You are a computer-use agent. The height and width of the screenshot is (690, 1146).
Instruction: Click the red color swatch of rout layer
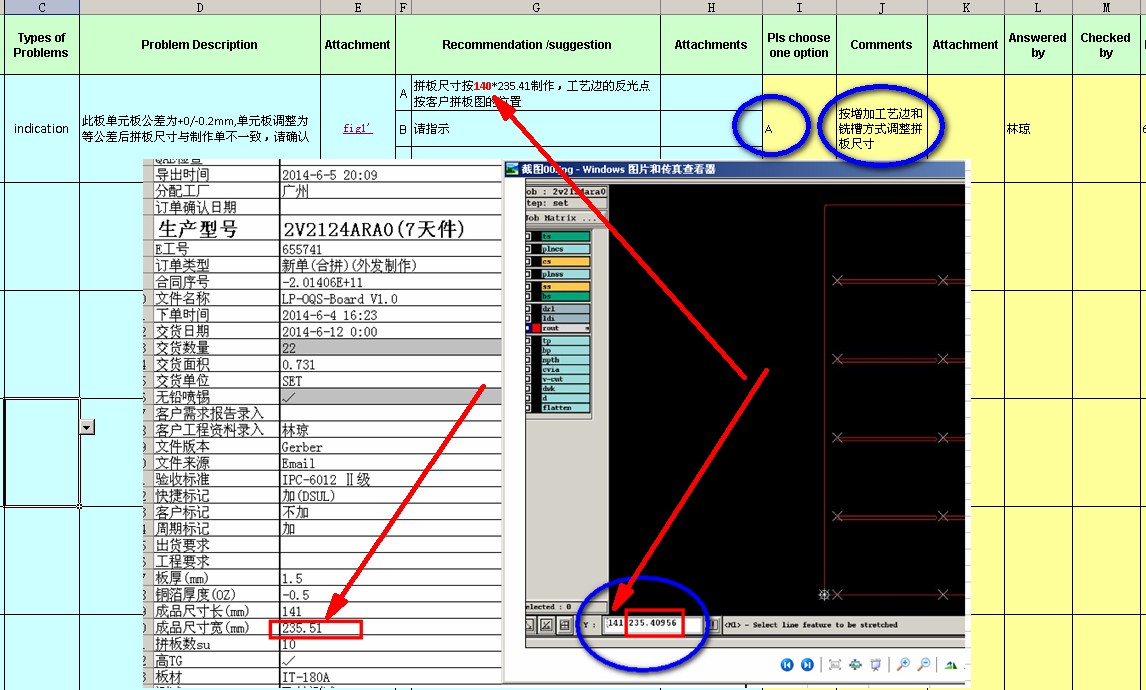coord(536,328)
